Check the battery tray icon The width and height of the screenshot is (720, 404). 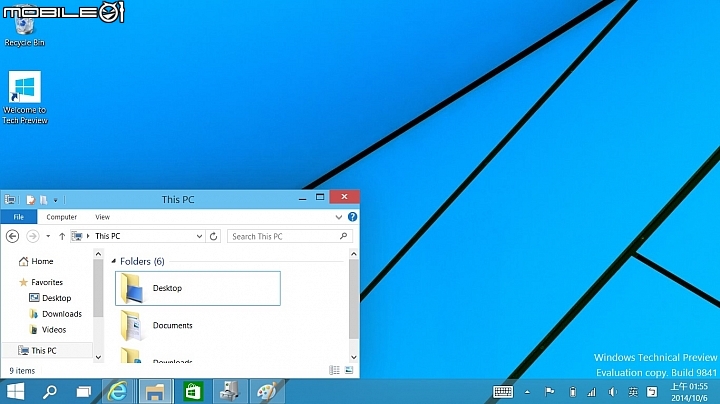(572, 392)
